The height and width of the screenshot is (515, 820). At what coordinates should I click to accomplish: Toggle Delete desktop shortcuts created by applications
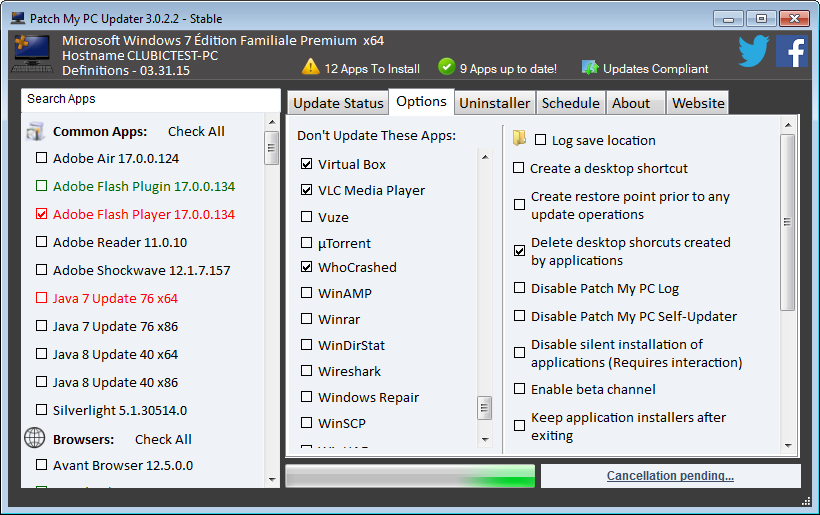[x=519, y=251]
